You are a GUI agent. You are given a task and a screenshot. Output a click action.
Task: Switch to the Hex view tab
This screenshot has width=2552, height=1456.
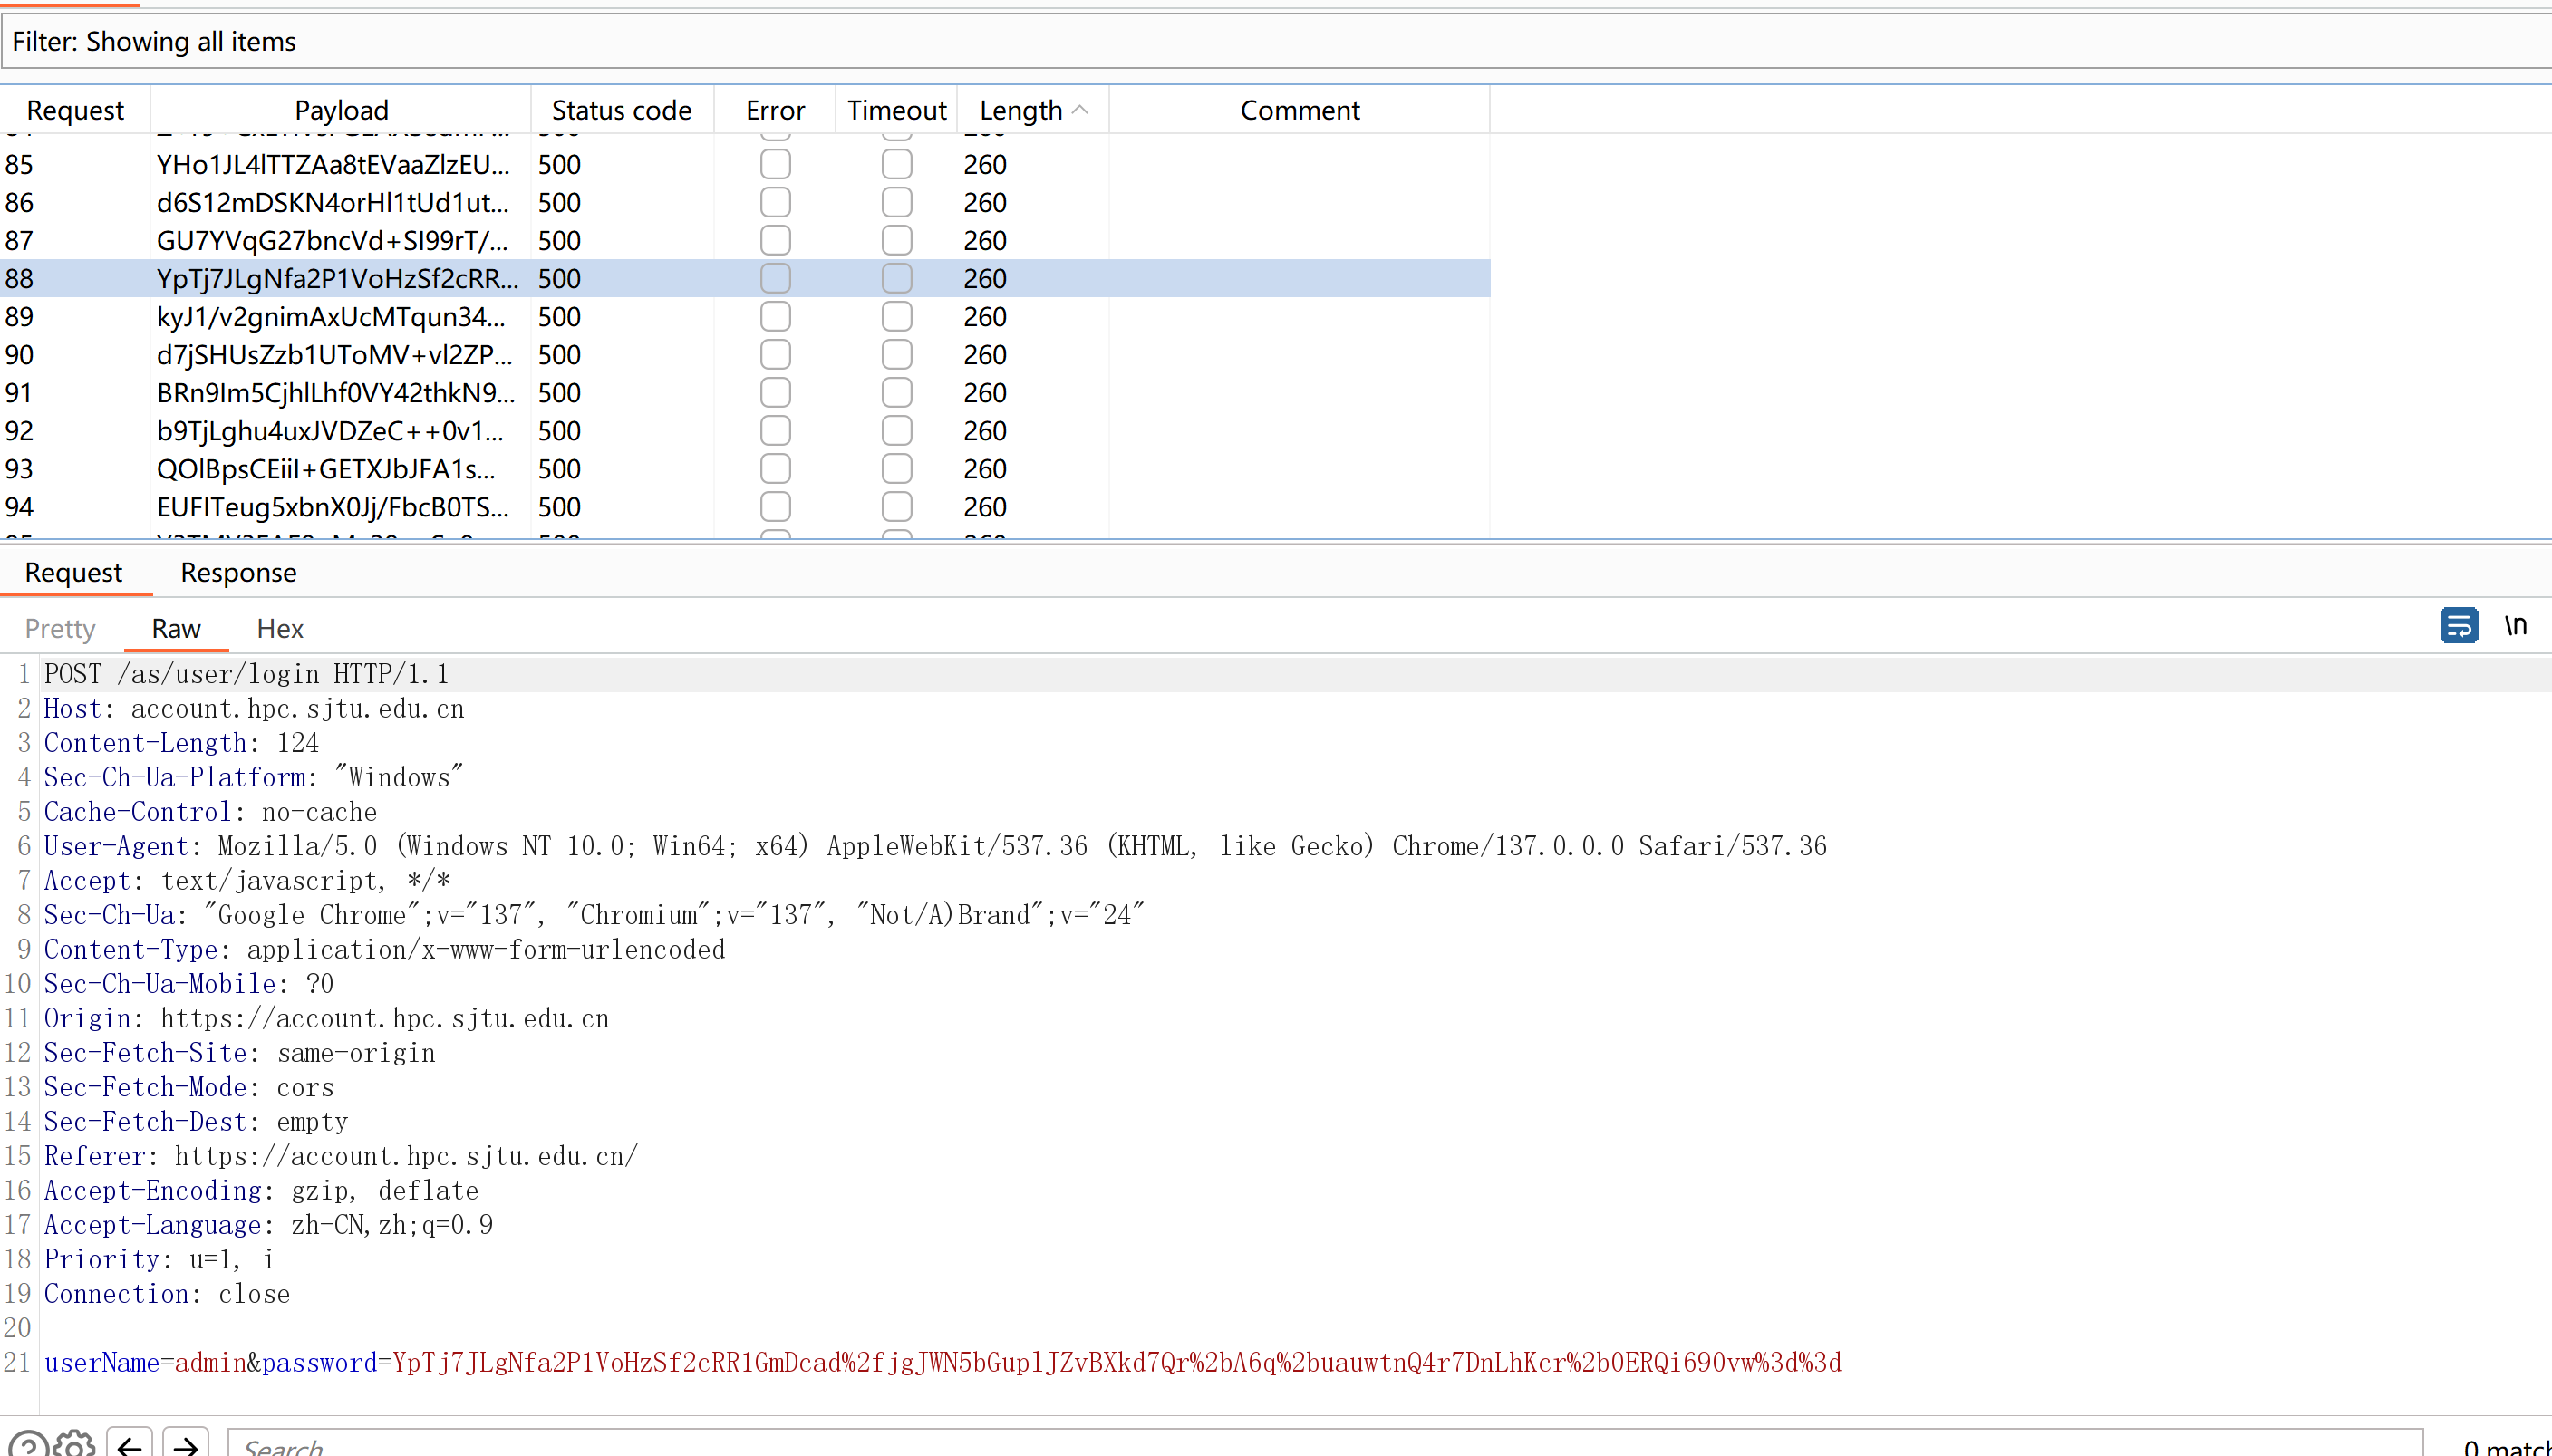[x=279, y=629]
